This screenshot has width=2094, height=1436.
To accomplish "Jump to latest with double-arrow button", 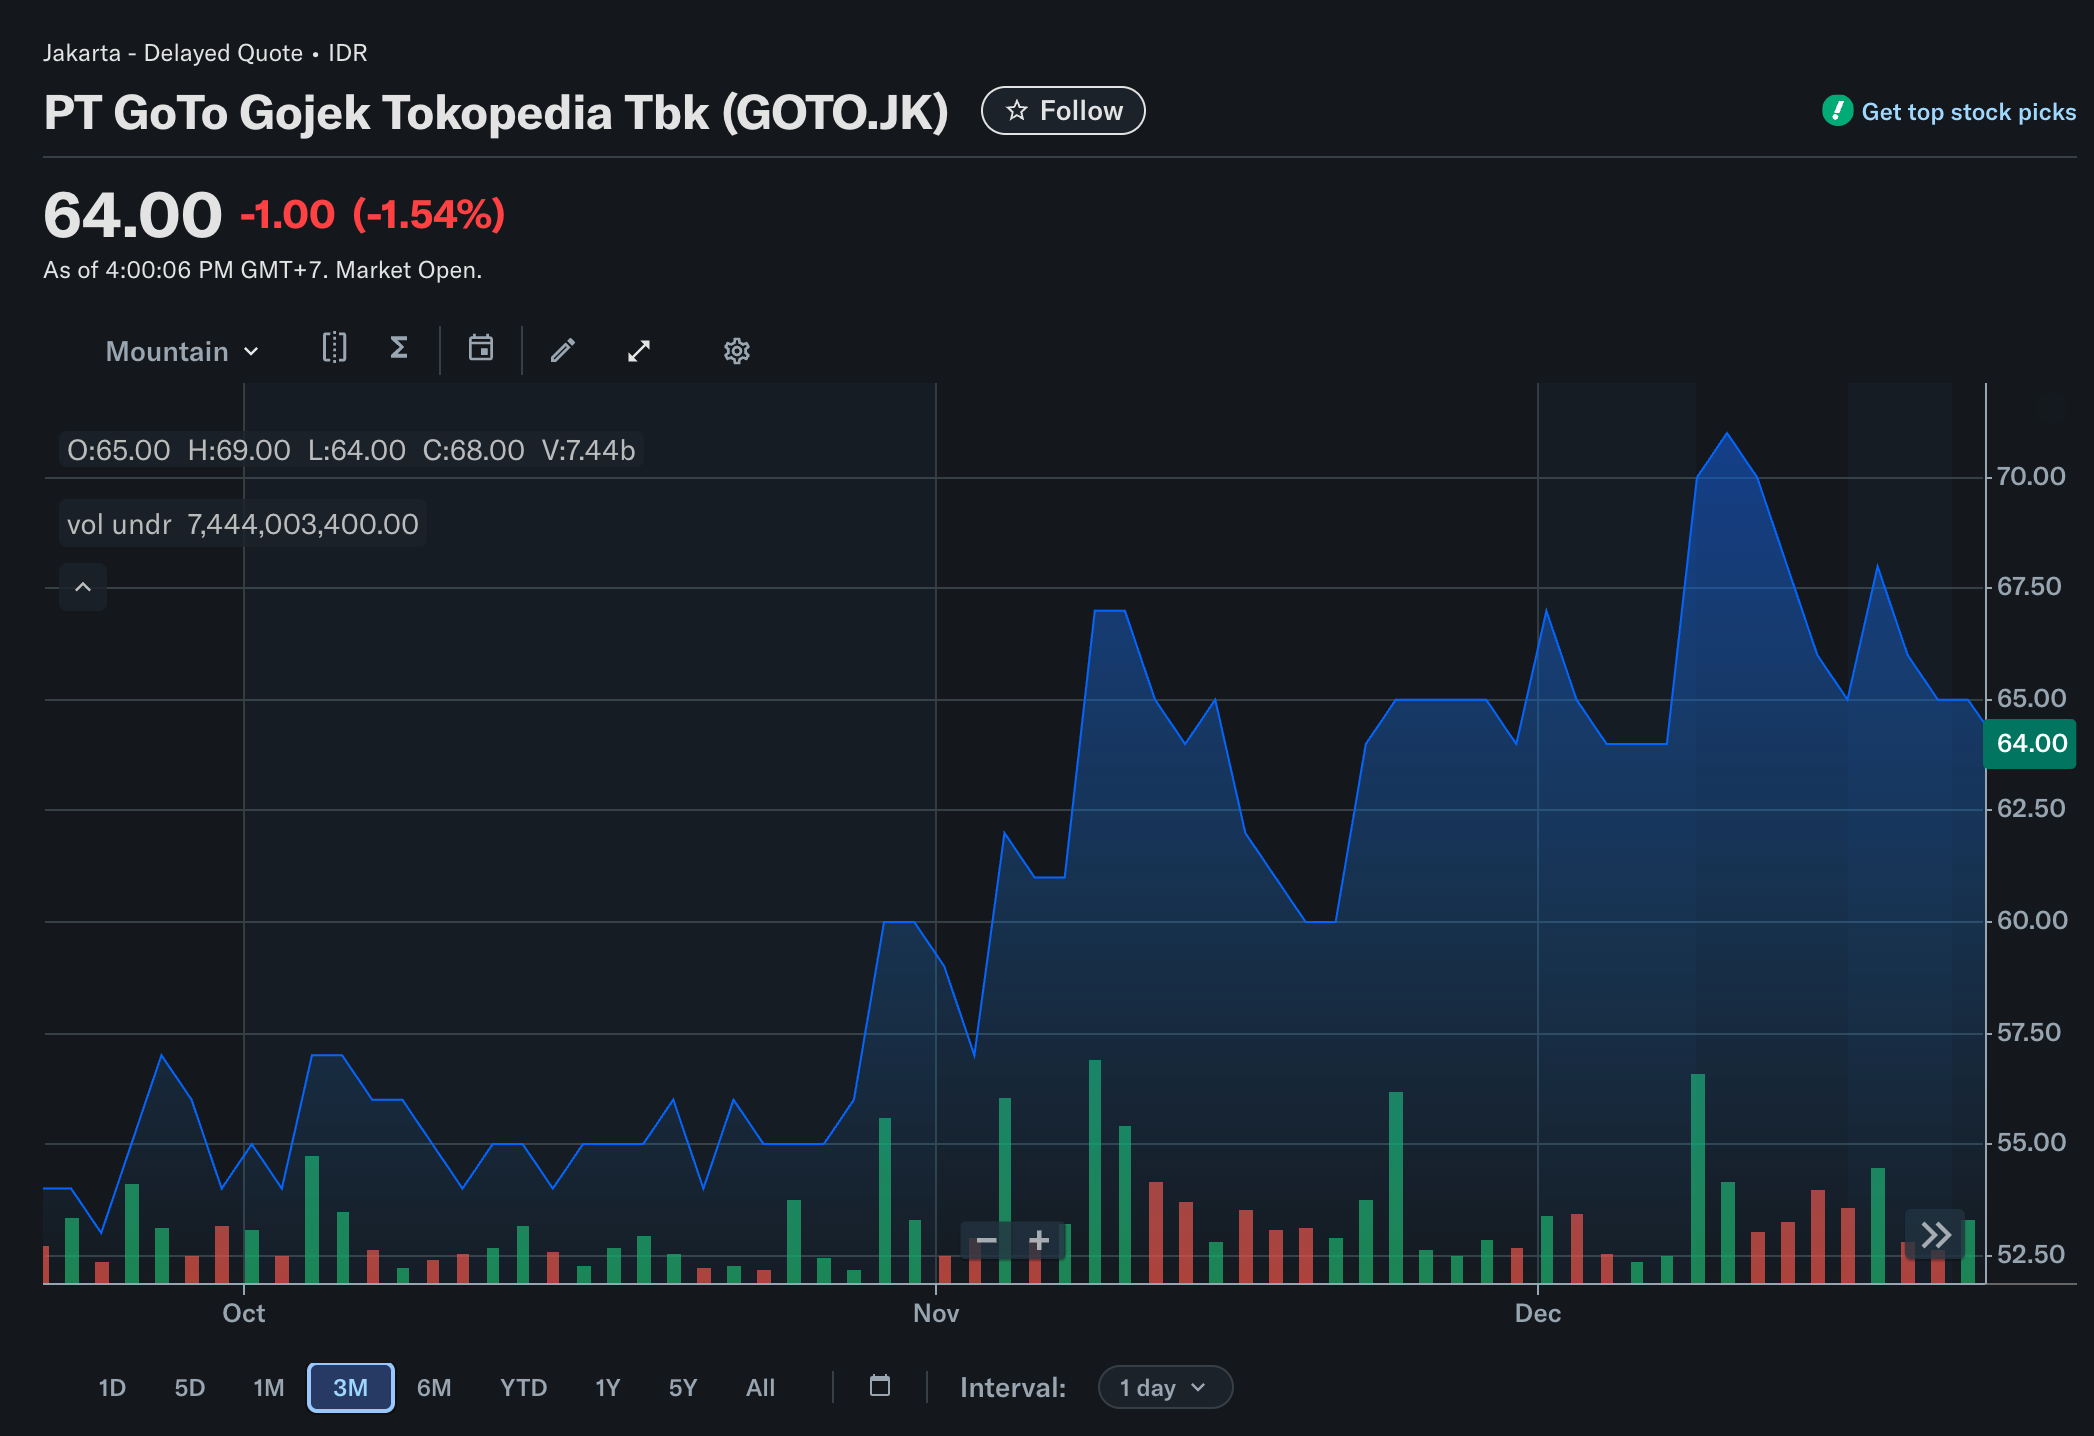I will pos(1936,1235).
